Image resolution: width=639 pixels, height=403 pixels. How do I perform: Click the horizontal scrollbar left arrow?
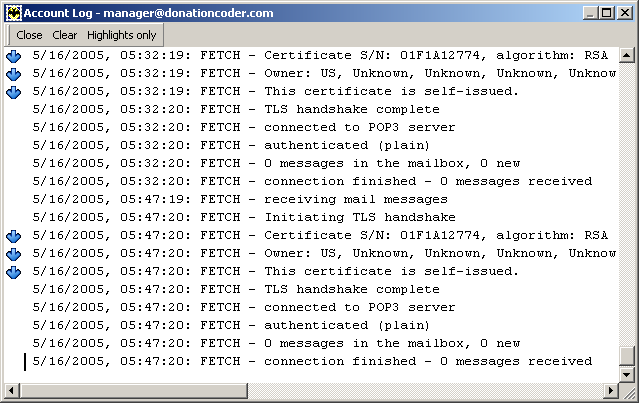tap(11, 390)
